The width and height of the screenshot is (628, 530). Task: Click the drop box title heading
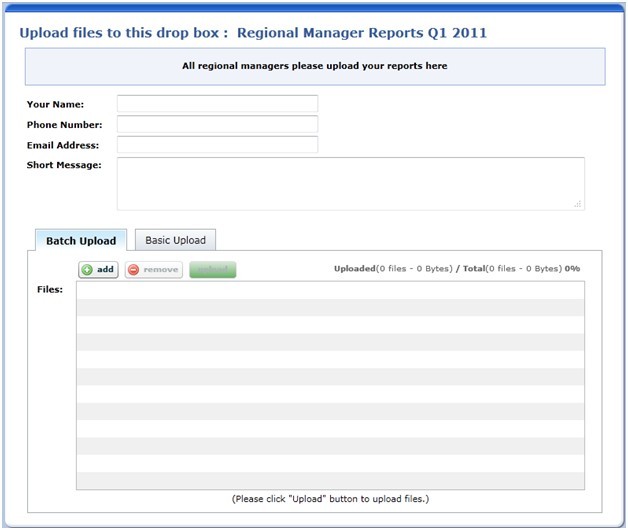tap(253, 33)
